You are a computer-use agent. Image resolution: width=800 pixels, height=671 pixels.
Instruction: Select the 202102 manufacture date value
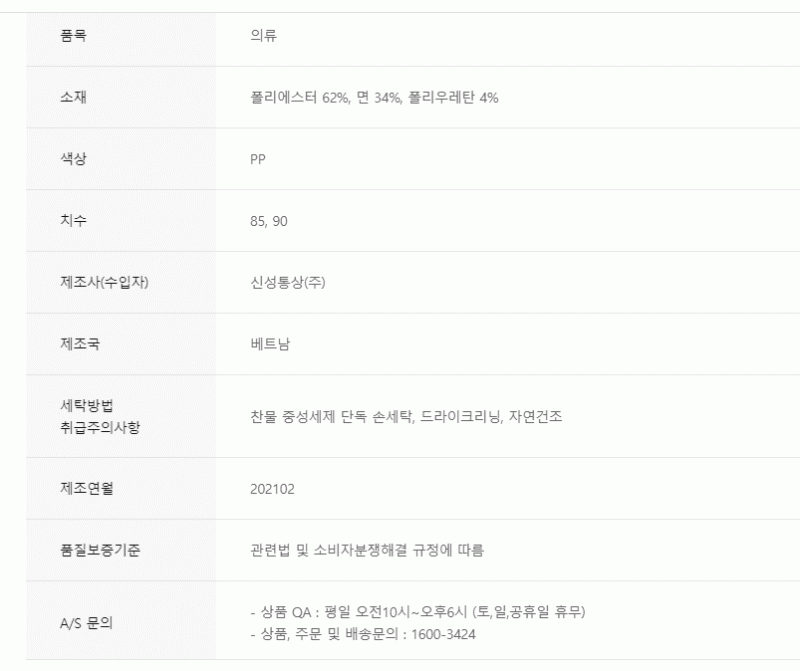[272, 489]
